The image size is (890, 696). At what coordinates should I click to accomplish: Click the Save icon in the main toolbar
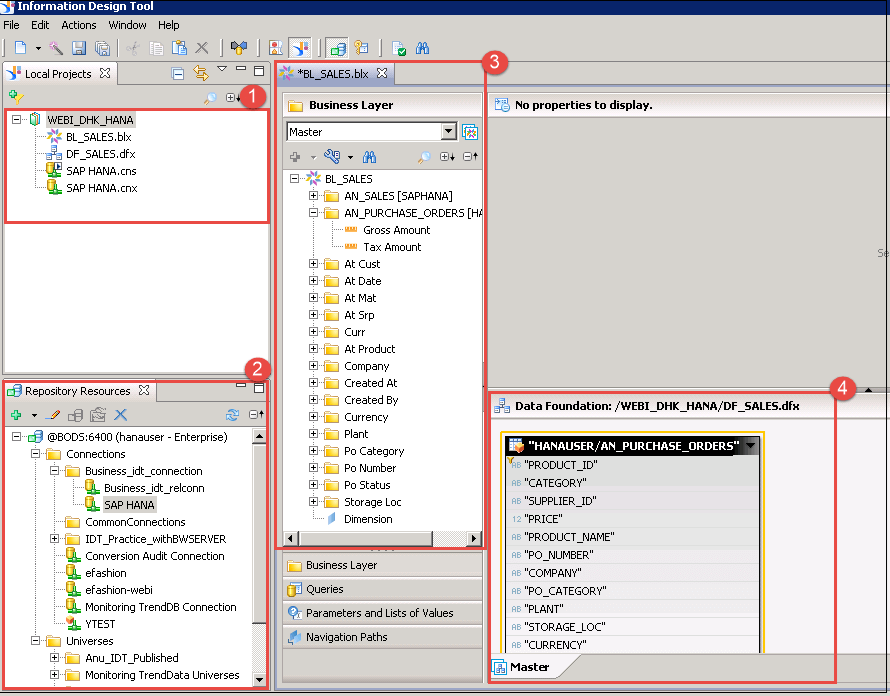pyautogui.click(x=78, y=47)
